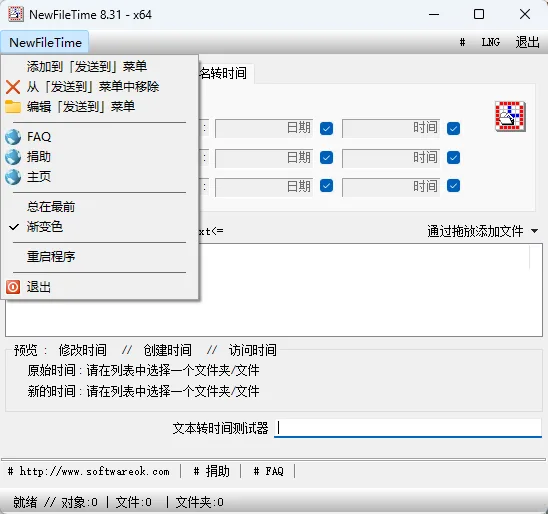548x514 pixels.
Task: Click status bar text 文件:0
Action: (134, 502)
